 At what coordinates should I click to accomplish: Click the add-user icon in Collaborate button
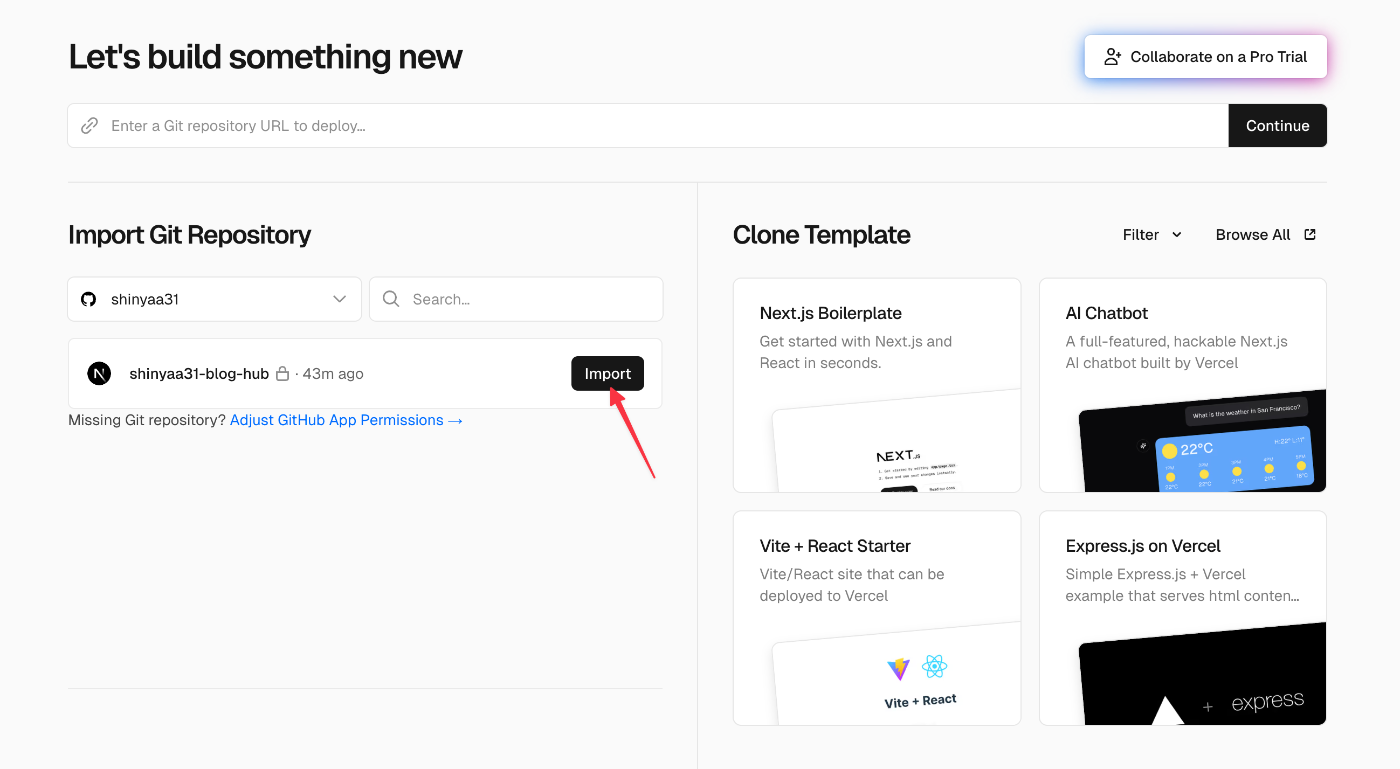1113,57
